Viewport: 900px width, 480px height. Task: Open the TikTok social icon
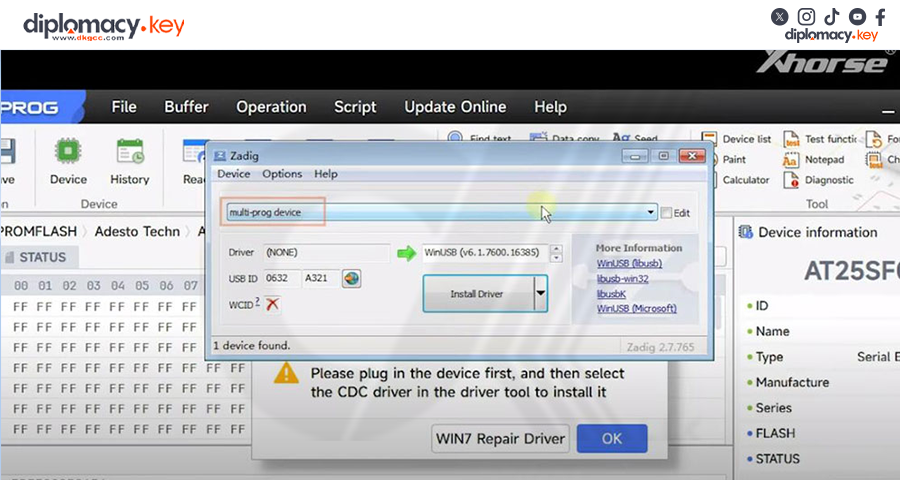(x=832, y=17)
